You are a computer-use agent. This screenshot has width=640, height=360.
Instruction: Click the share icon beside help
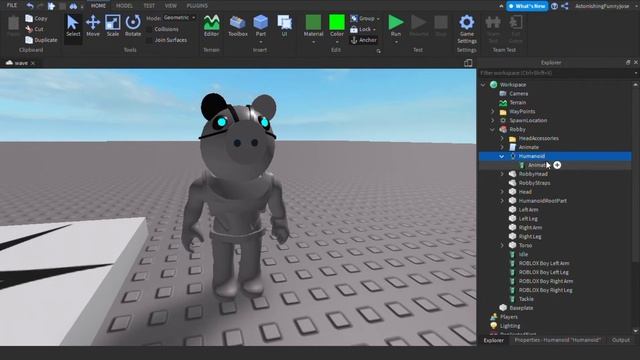(564, 6)
